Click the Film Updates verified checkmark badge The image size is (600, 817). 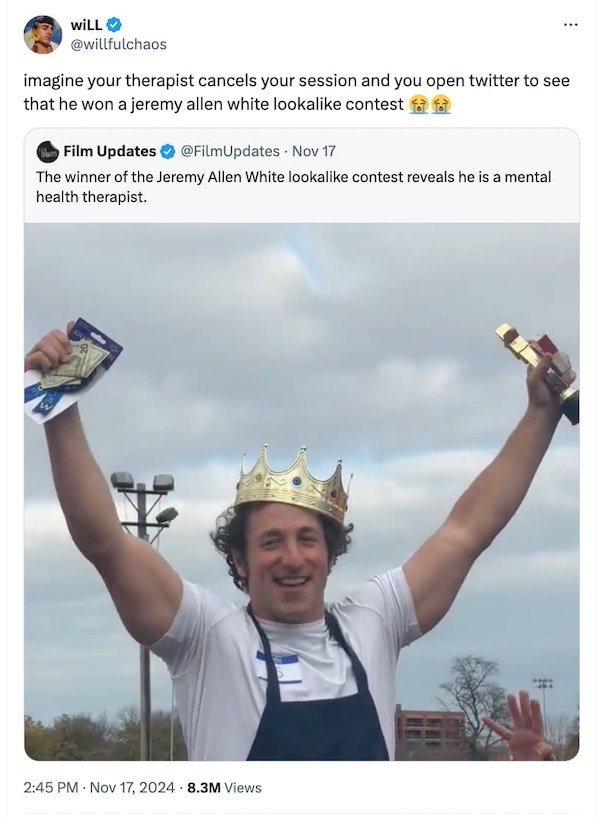(167, 151)
